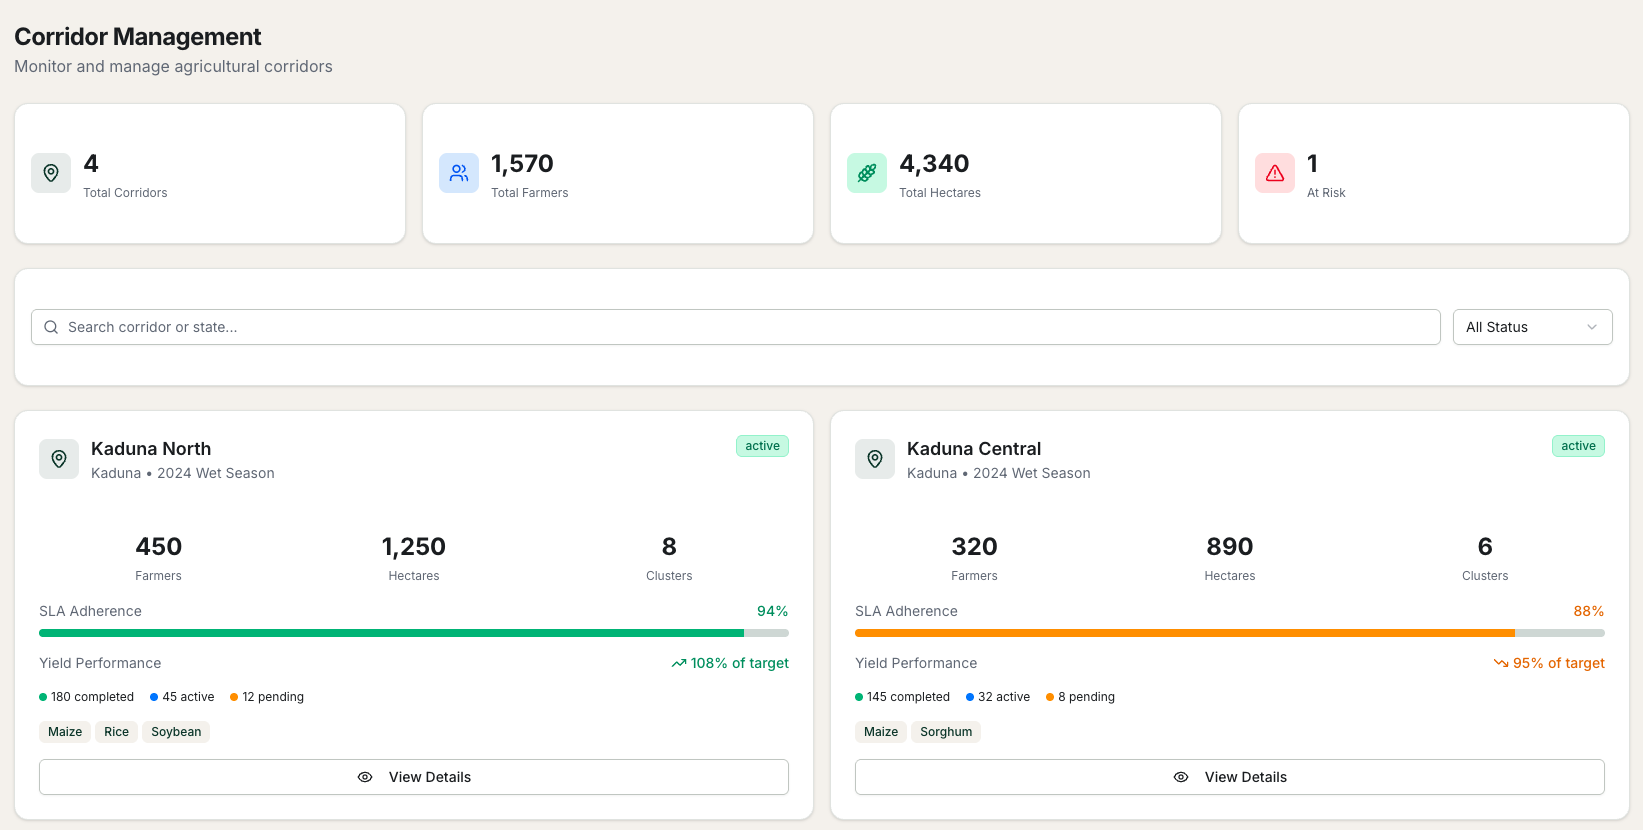1643x830 pixels.
Task: Click the Total Hectares wheat icon
Action: 867,173
